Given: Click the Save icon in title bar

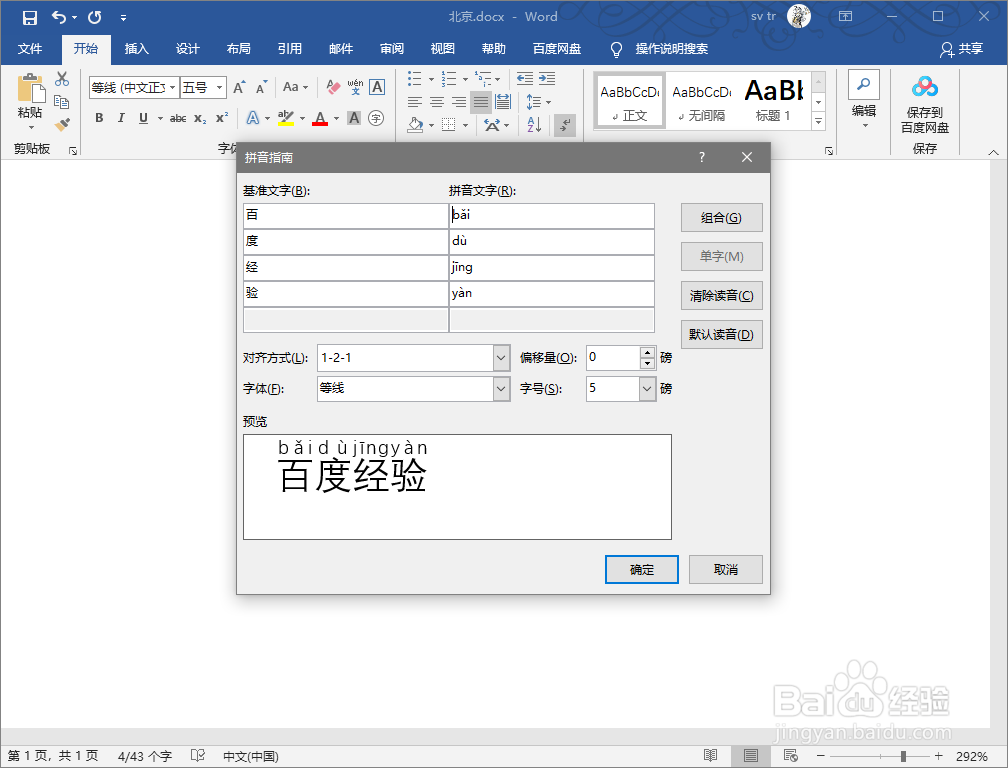Looking at the screenshot, I should click(x=30, y=17).
